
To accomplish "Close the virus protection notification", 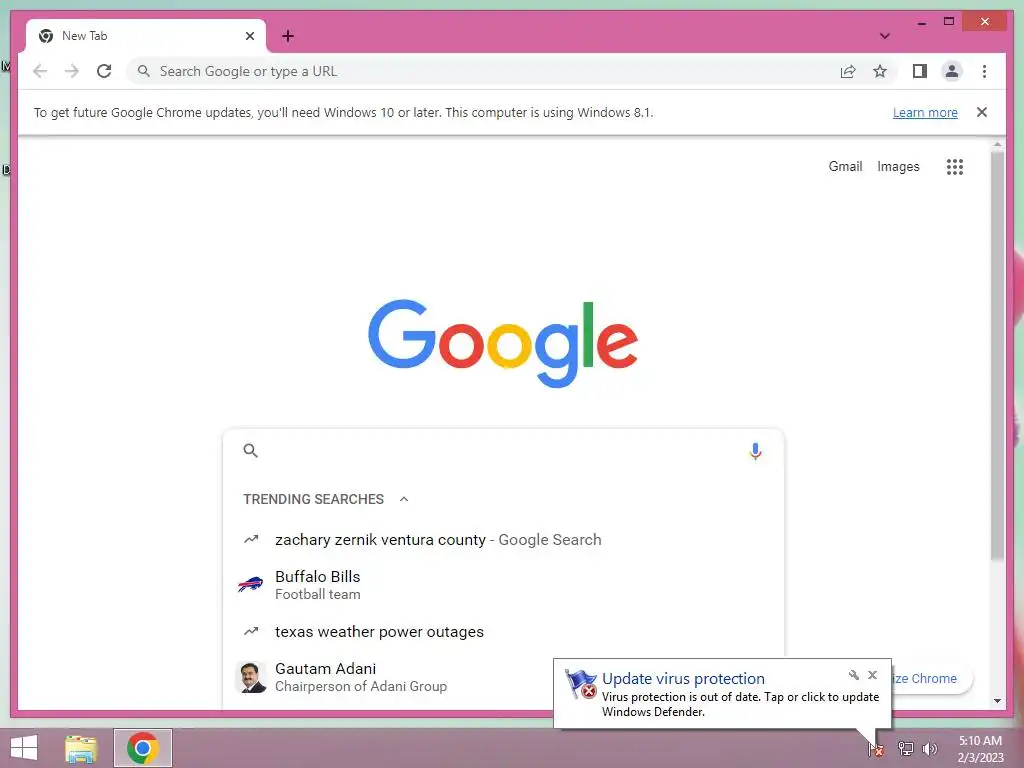I will (x=872, y=675).
